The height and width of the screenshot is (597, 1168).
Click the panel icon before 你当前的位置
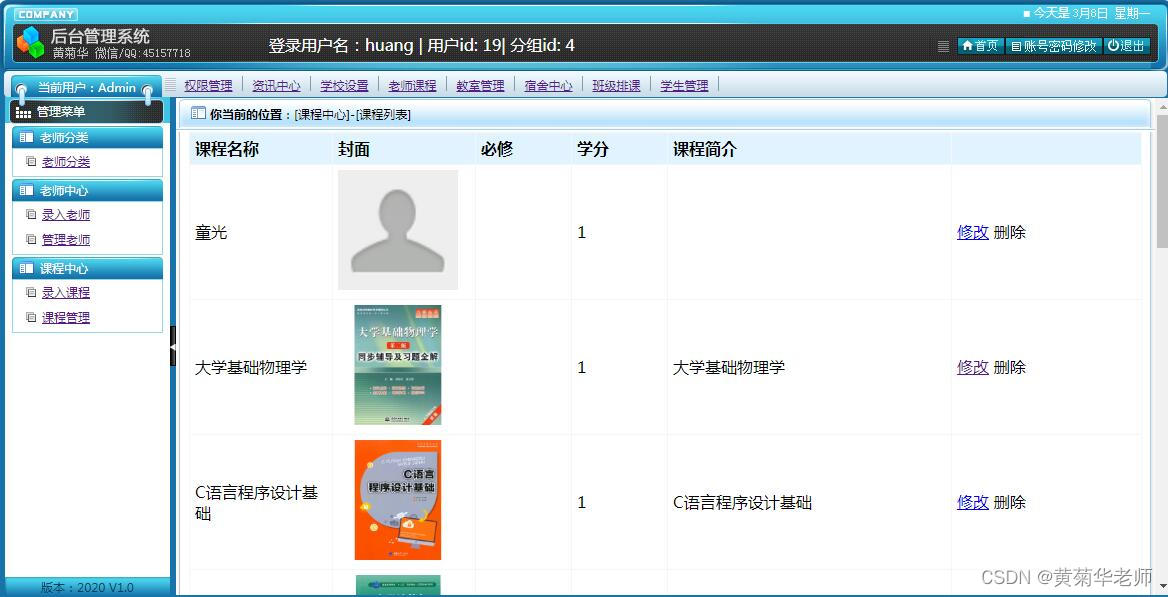(x=198, y=114)
